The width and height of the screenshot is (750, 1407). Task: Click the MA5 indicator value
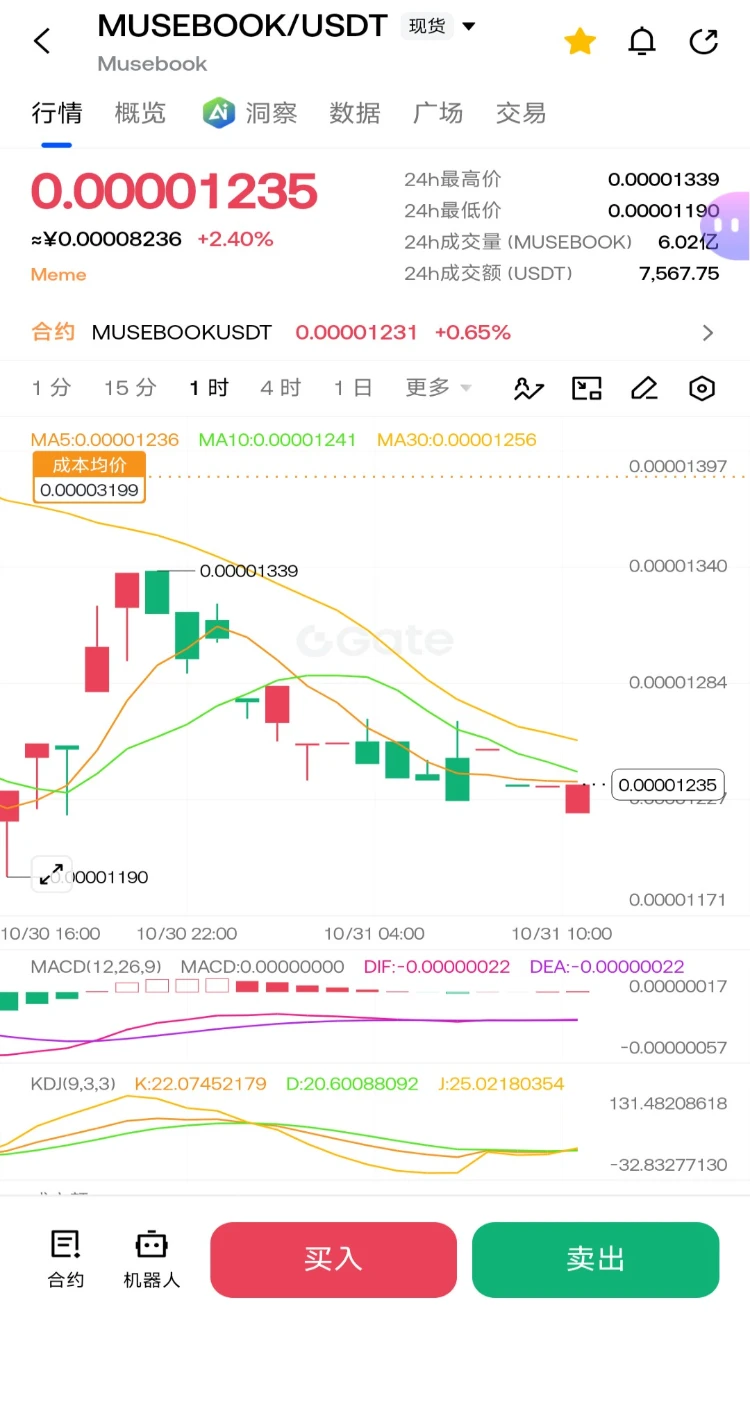click(105, 439)
